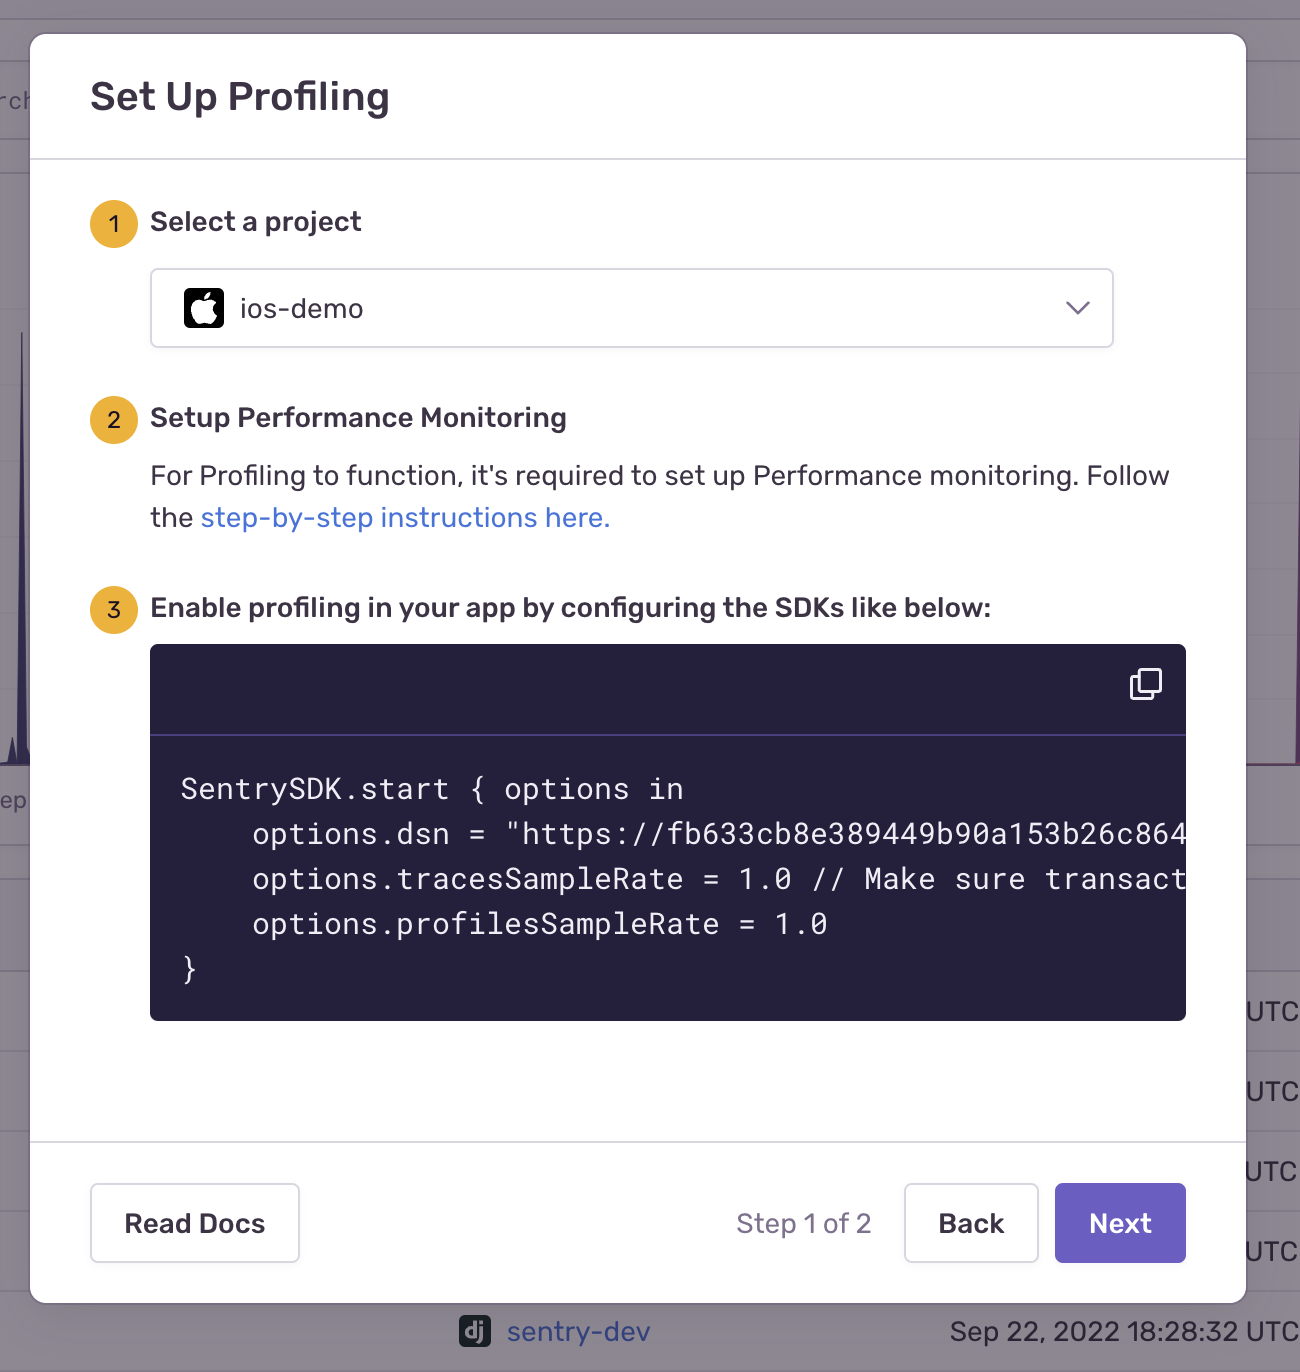
Task: Click the Apple logo icon beside ios-demo
Action: coord(204,308)
